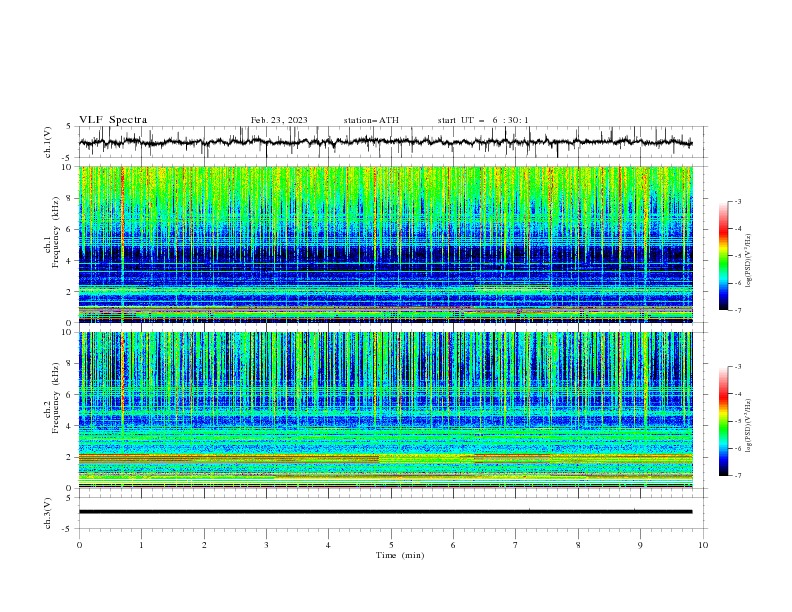Click the ch.3 flat black trace
The width and height of the screenshot is (792, 612).
(386, 512)
